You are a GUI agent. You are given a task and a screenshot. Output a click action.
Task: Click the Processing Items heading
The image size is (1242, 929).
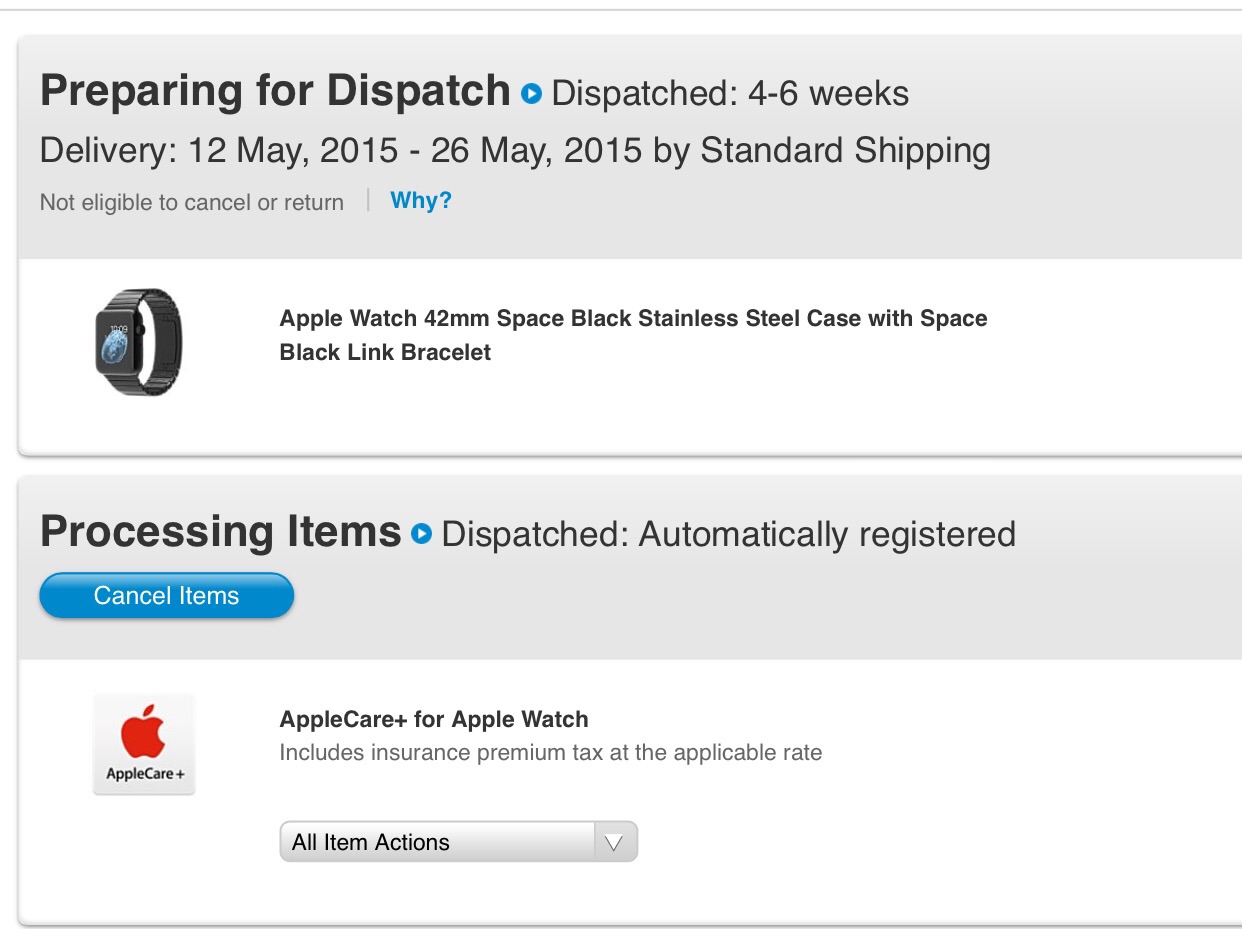tap(220, 531)
